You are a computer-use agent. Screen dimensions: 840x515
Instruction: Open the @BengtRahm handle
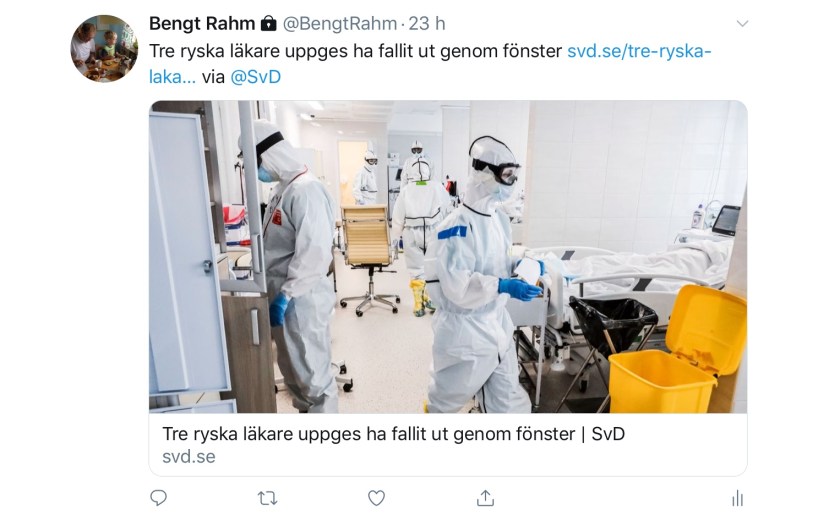coord(340,24)
